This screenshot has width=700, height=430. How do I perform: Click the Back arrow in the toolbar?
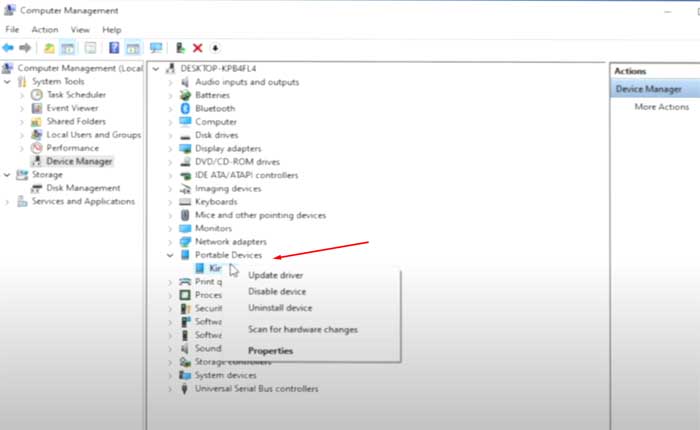pyautogui.click(x=9, y=47)
